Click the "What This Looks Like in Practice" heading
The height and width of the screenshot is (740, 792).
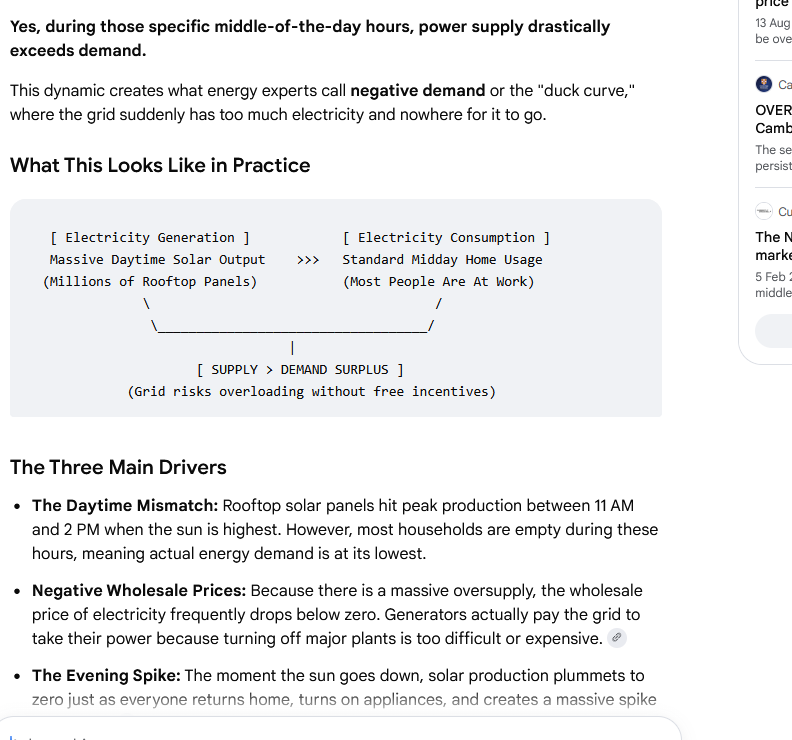160,165
